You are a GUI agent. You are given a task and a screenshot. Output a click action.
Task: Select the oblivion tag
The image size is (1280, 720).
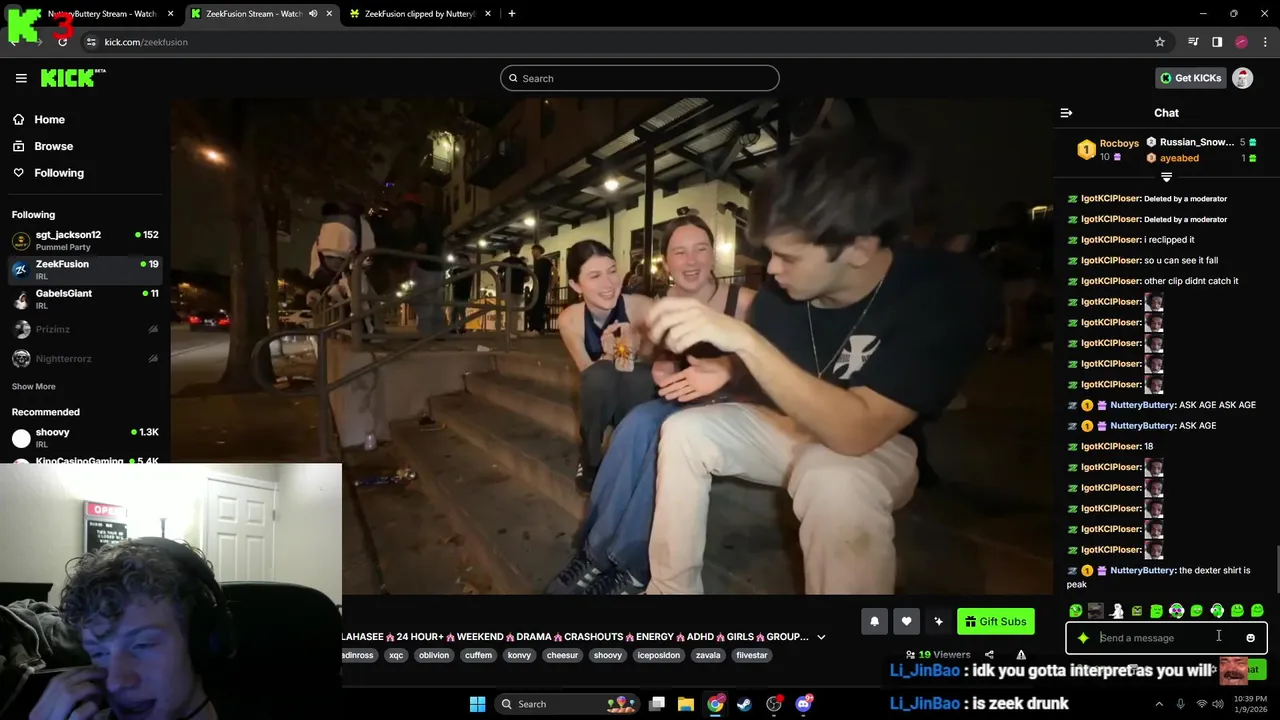click(434, 655)
